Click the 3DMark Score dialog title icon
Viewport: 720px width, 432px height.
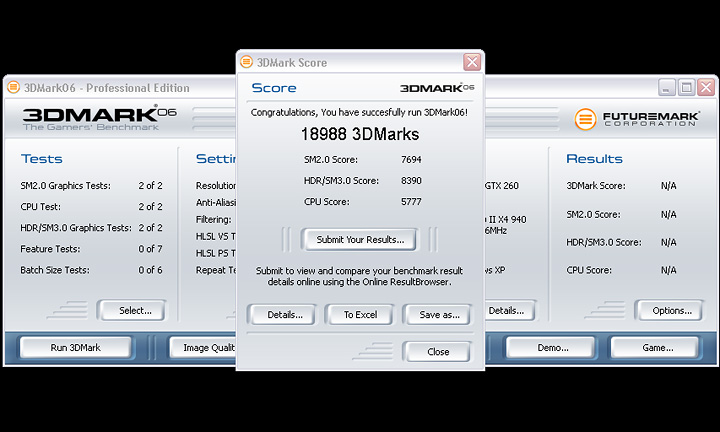click(x=247, y=62)
